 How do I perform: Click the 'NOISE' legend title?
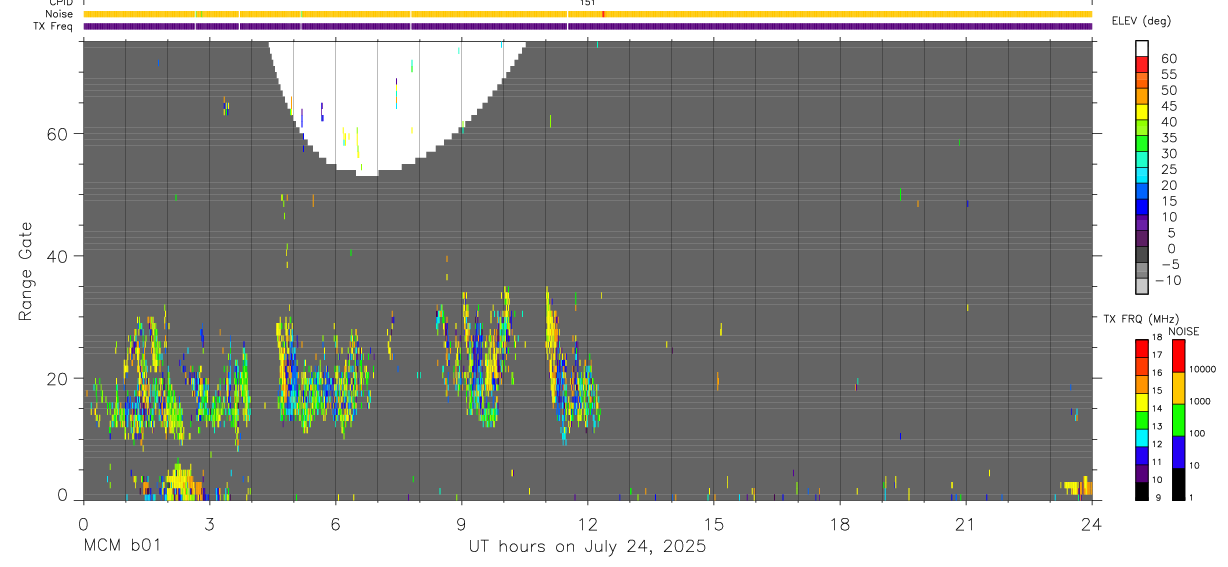pos(1183,331)
